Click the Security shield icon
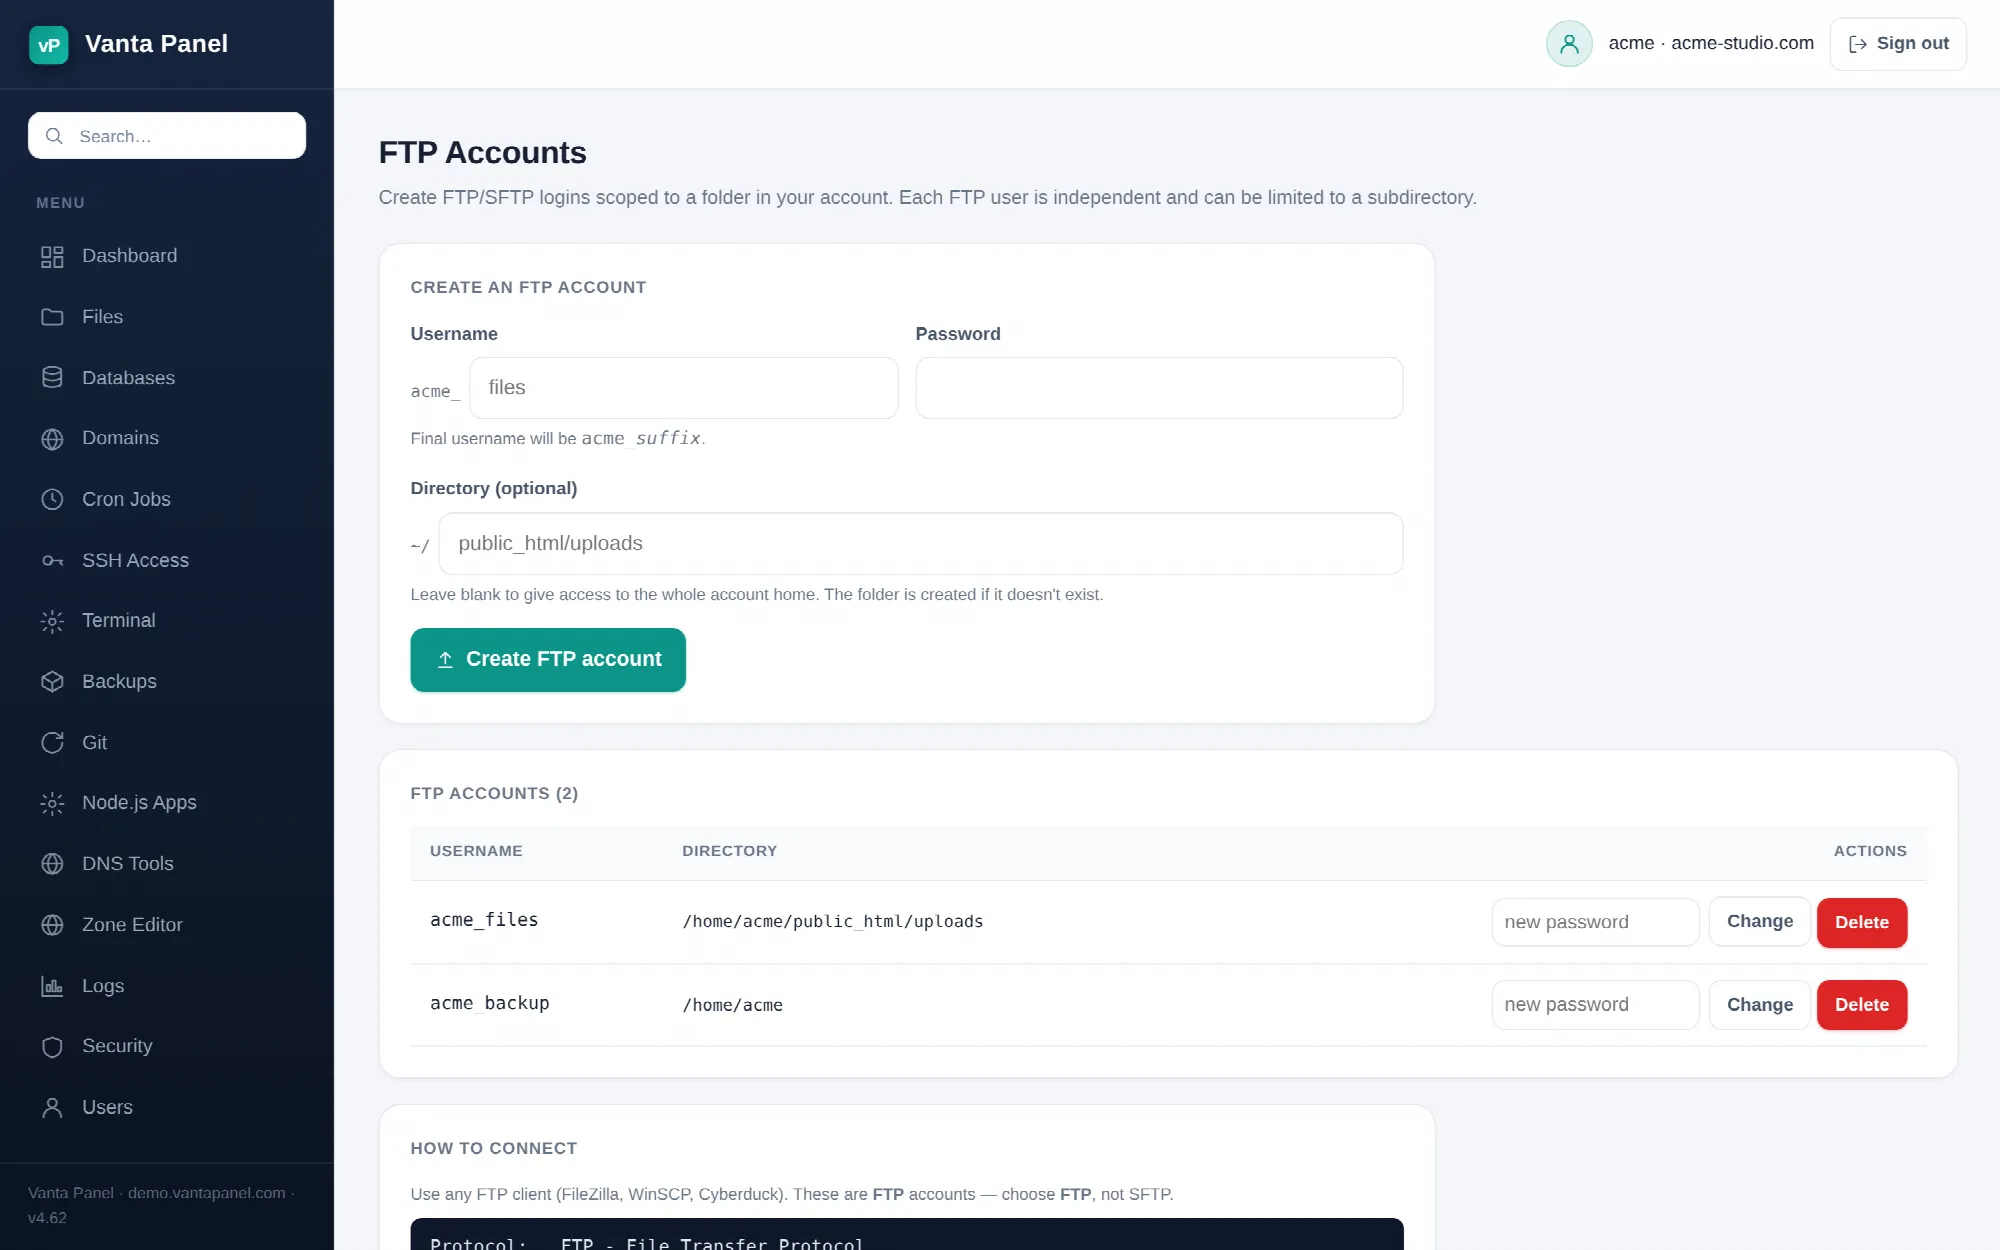The height and width of the screenshot is (1250, 2000). [52, 1046]
